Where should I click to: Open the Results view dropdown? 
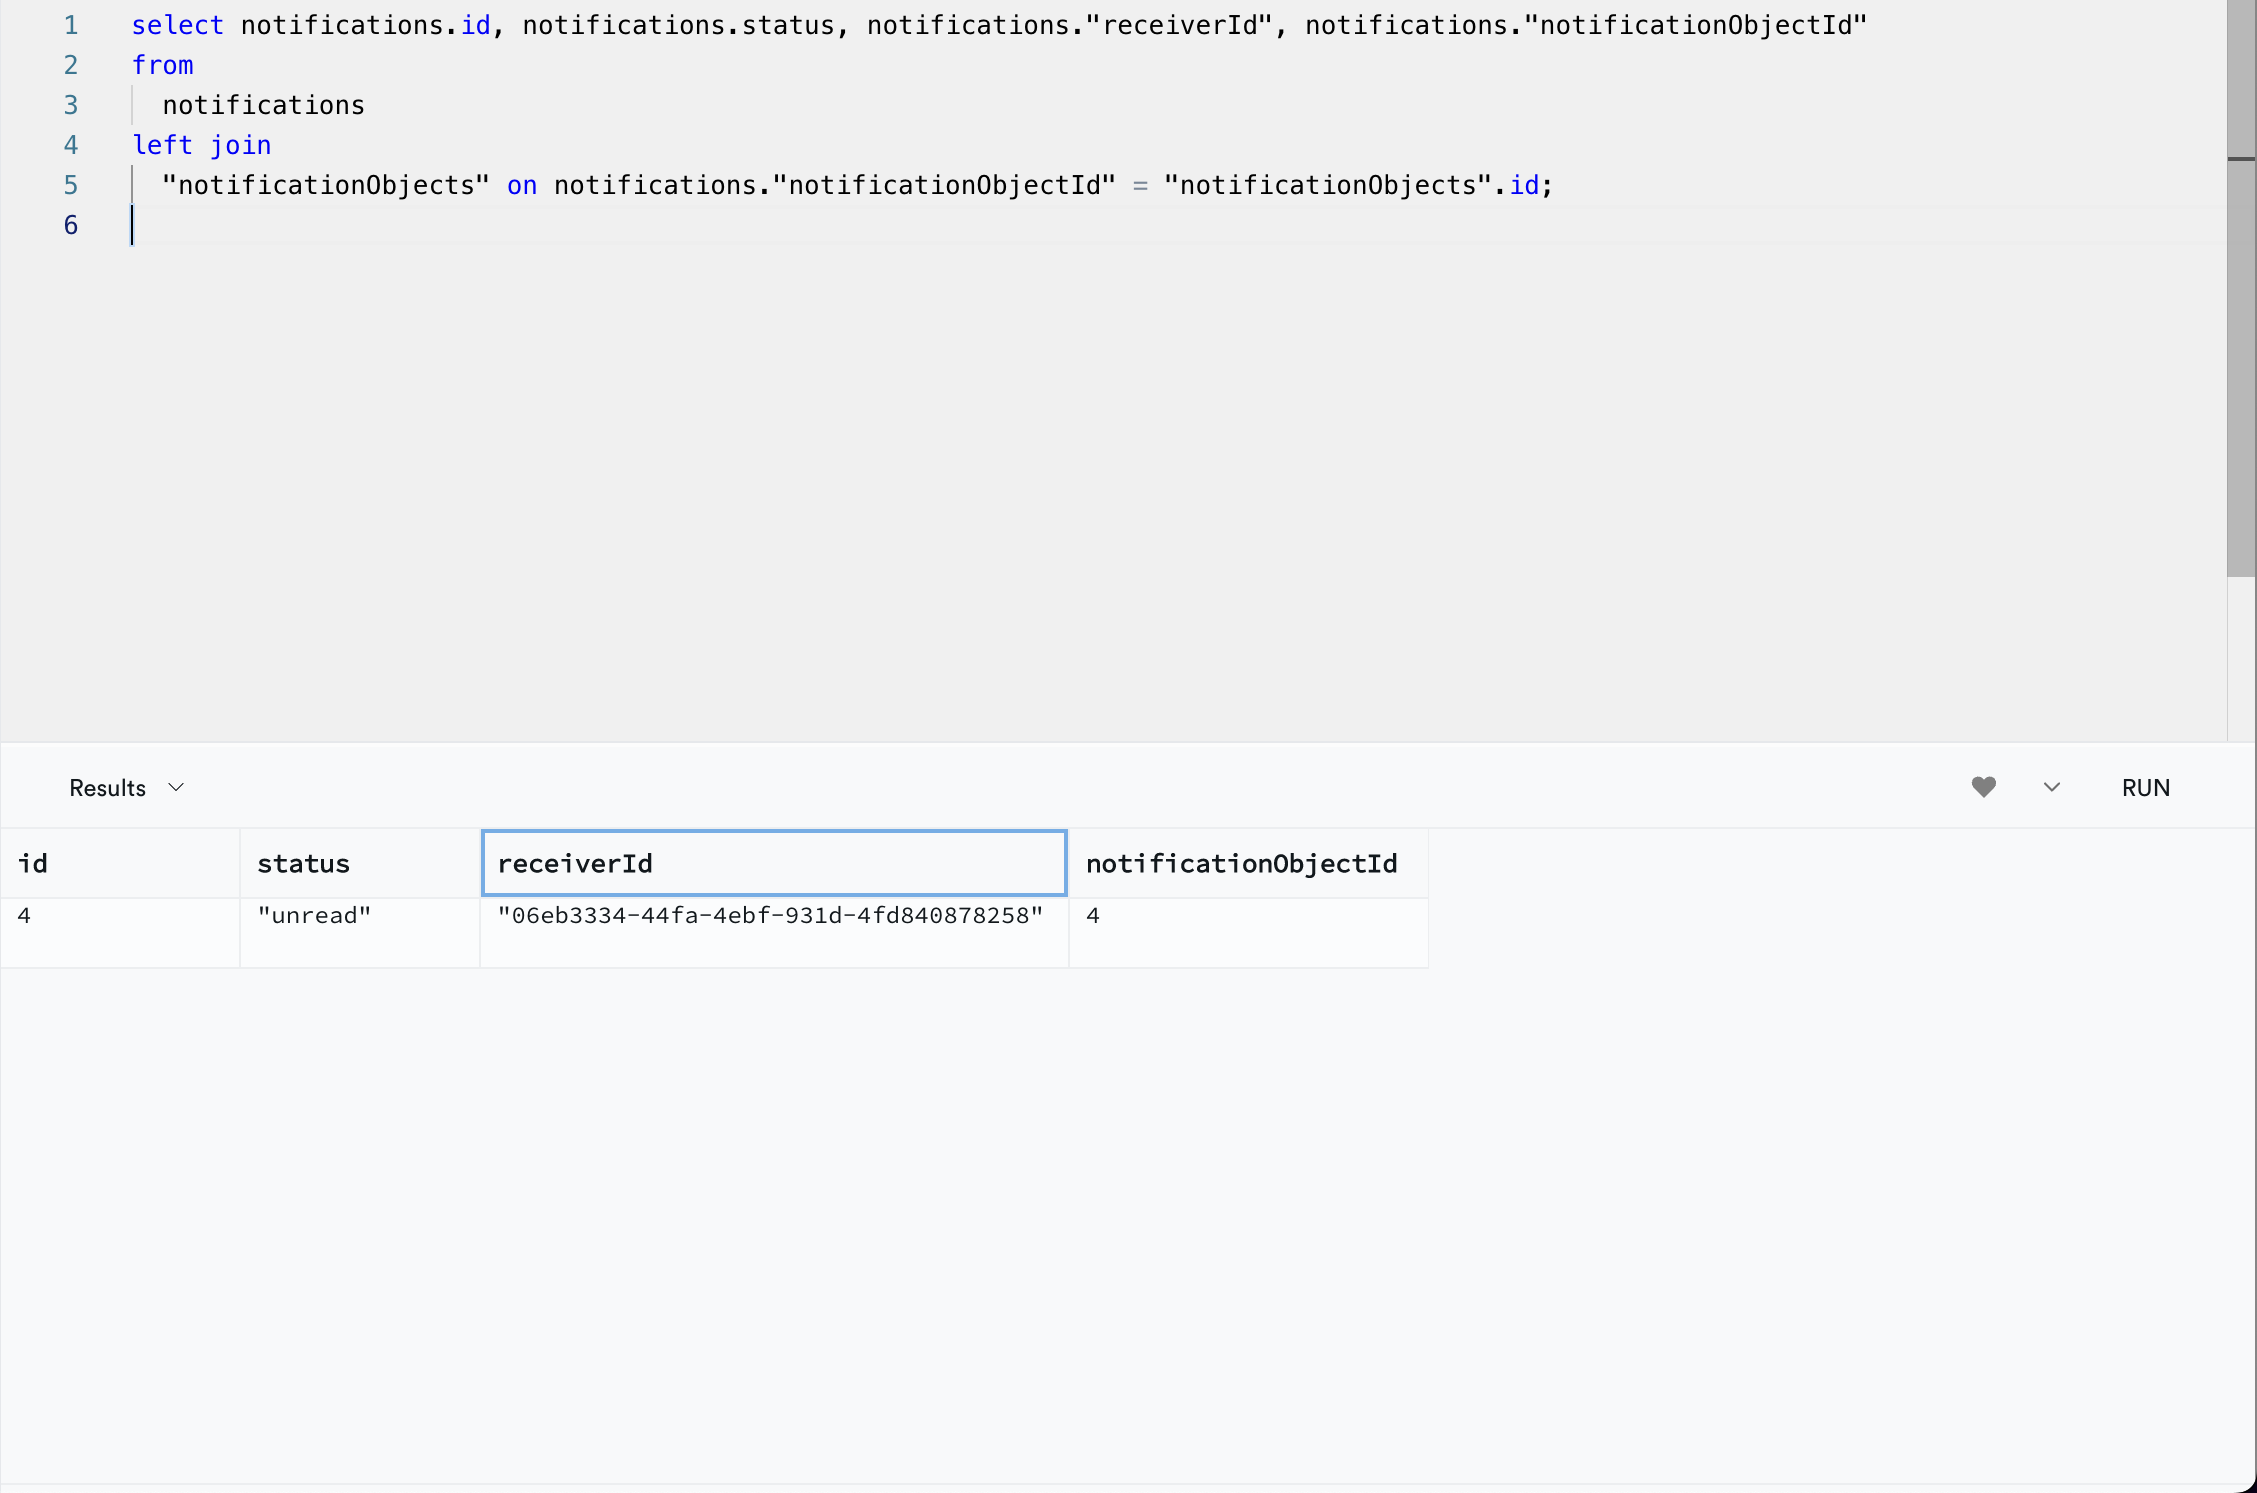click(126, 787)
